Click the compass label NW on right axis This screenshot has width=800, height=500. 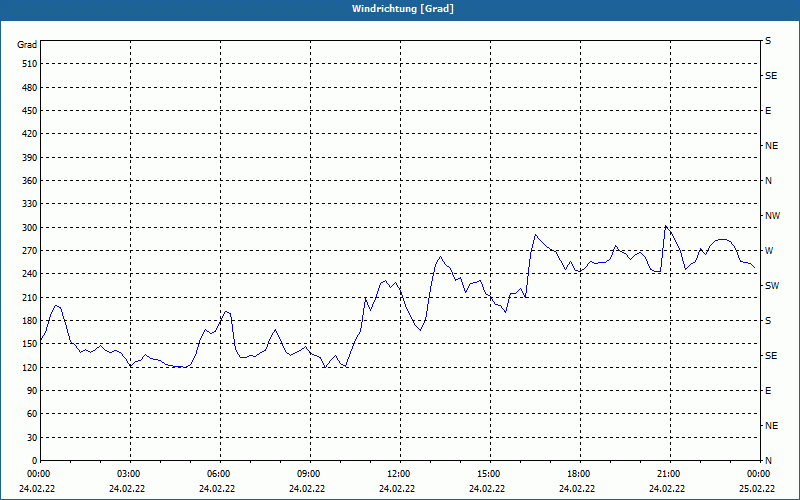pyautogui.click(x=773, y=216)
